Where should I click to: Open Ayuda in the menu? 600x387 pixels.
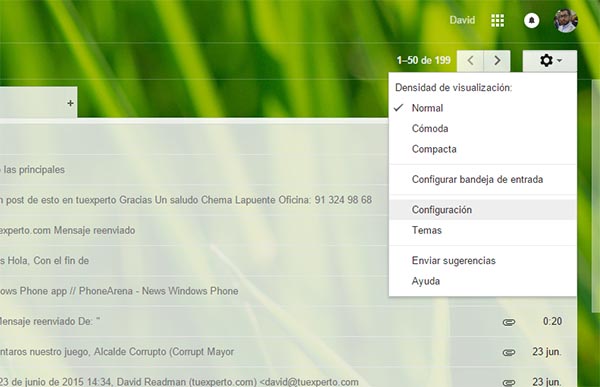[483, 281]
